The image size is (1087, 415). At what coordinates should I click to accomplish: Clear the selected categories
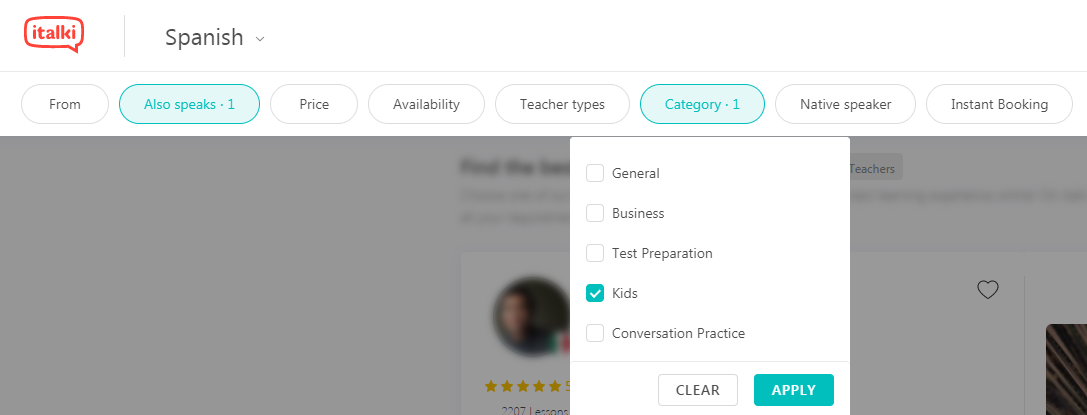[x=697, y=390]
